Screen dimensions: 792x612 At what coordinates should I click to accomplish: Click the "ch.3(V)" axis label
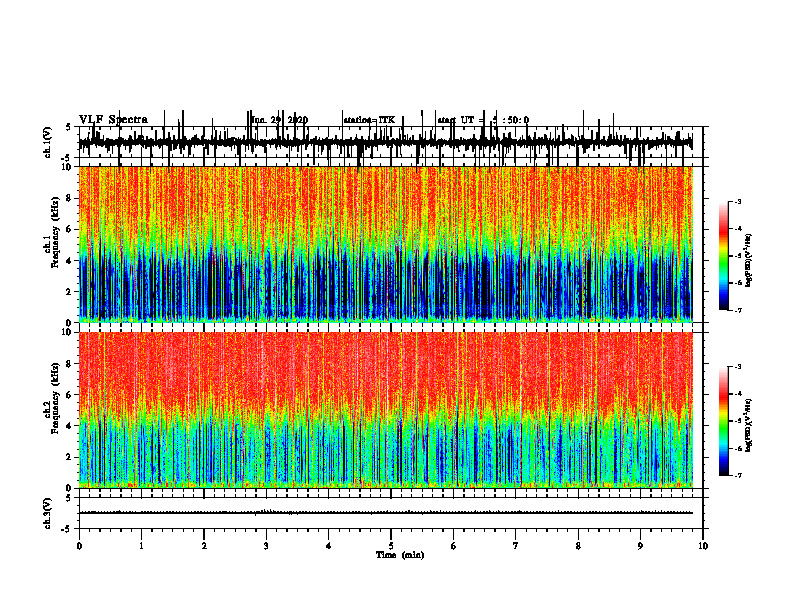(x=48, y=513)
